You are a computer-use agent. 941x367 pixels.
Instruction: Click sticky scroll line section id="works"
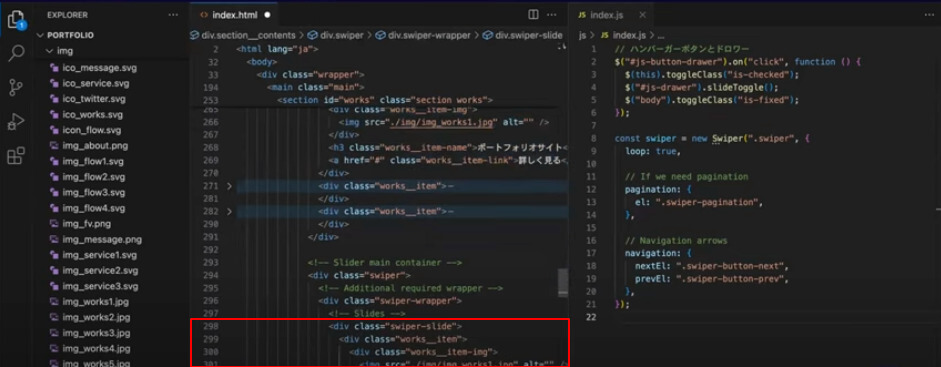click(385, 100)
